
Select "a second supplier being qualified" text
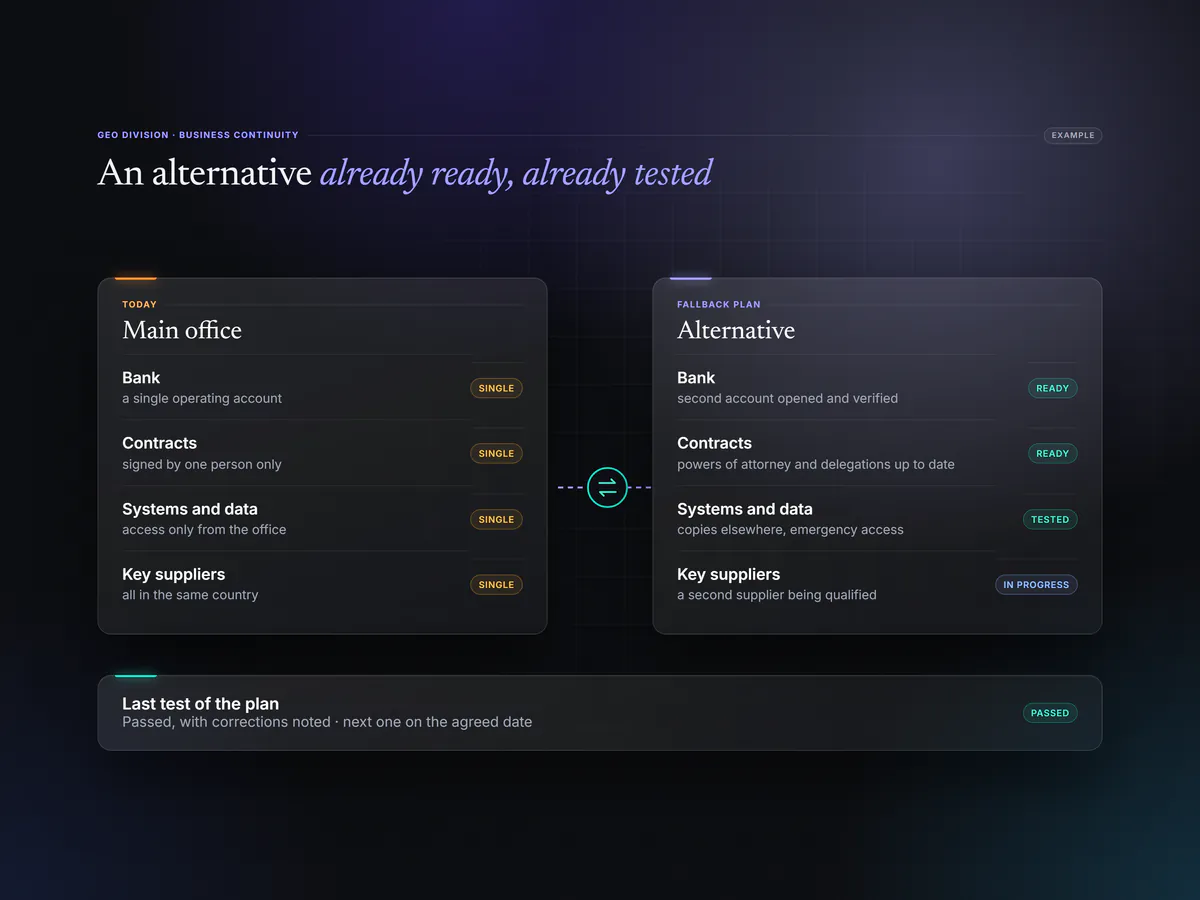[777, 595]
